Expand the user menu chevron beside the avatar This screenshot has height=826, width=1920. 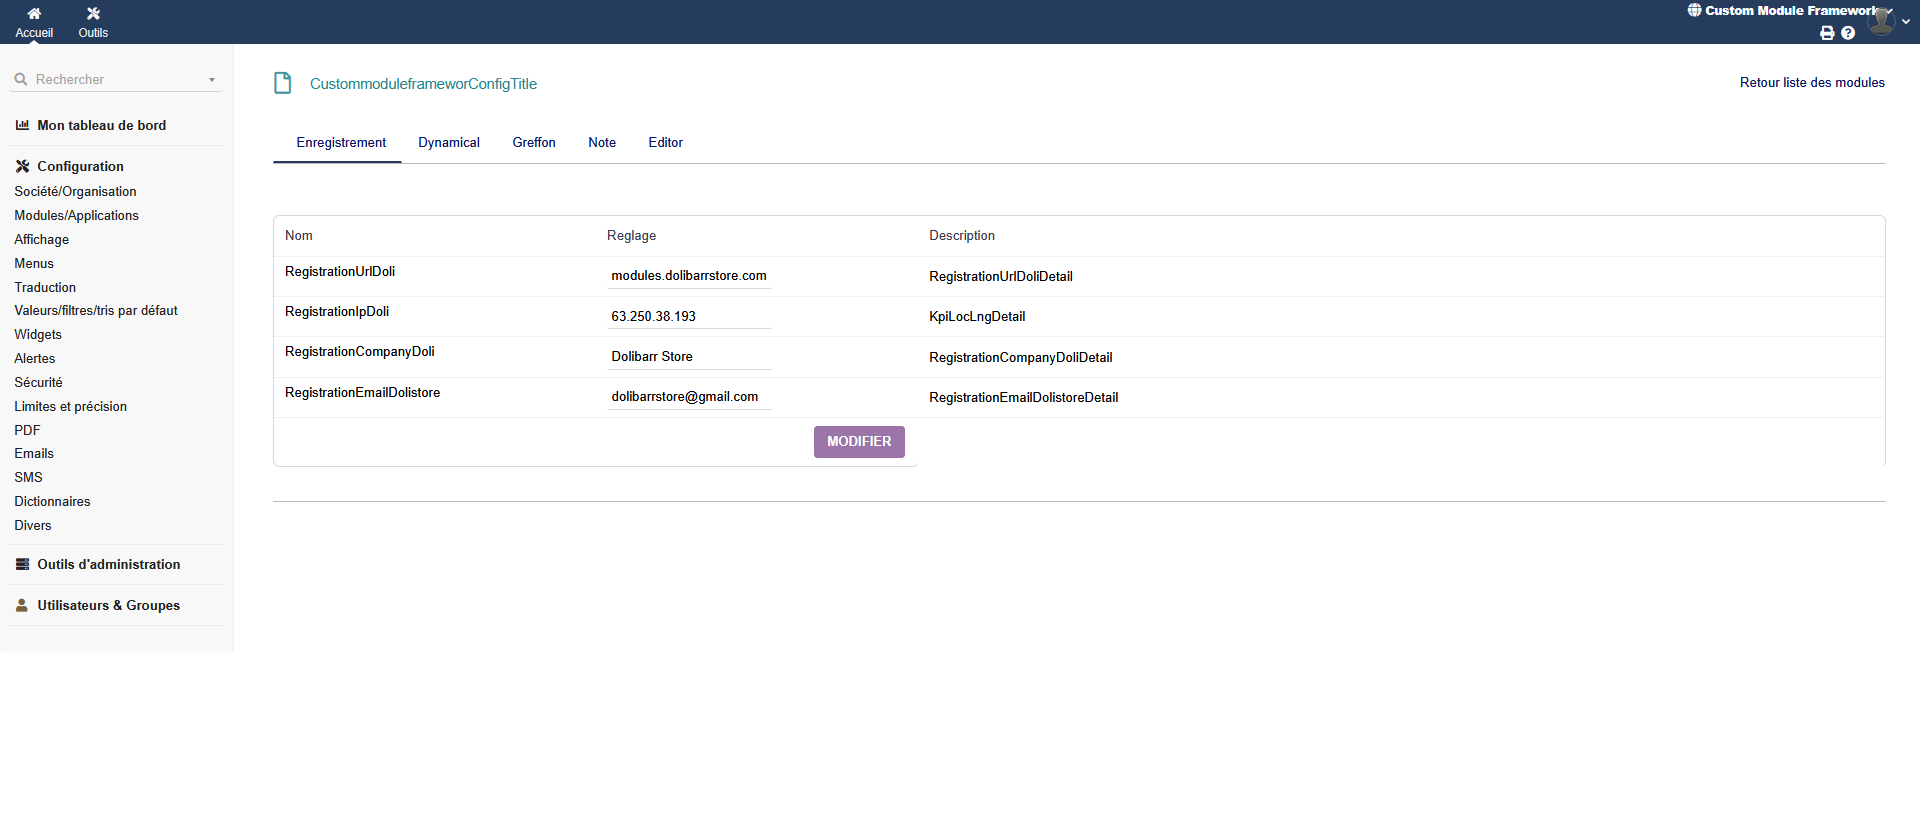1906,22
